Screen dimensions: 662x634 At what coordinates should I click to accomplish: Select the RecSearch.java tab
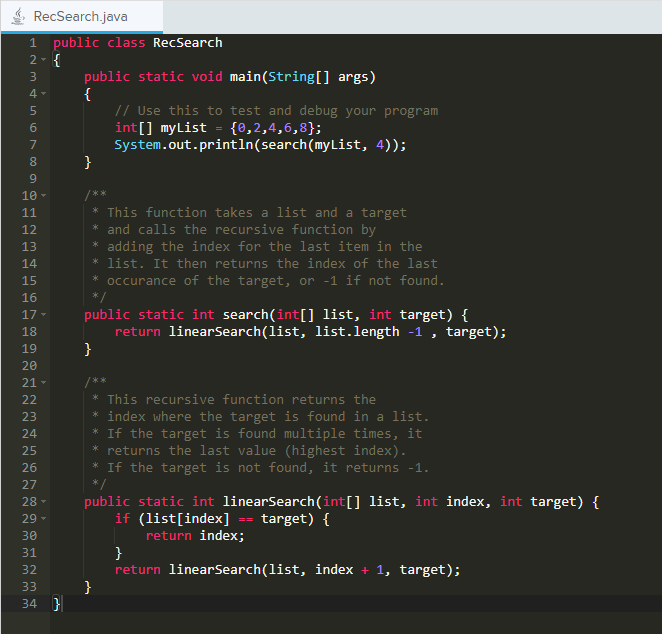81,16
